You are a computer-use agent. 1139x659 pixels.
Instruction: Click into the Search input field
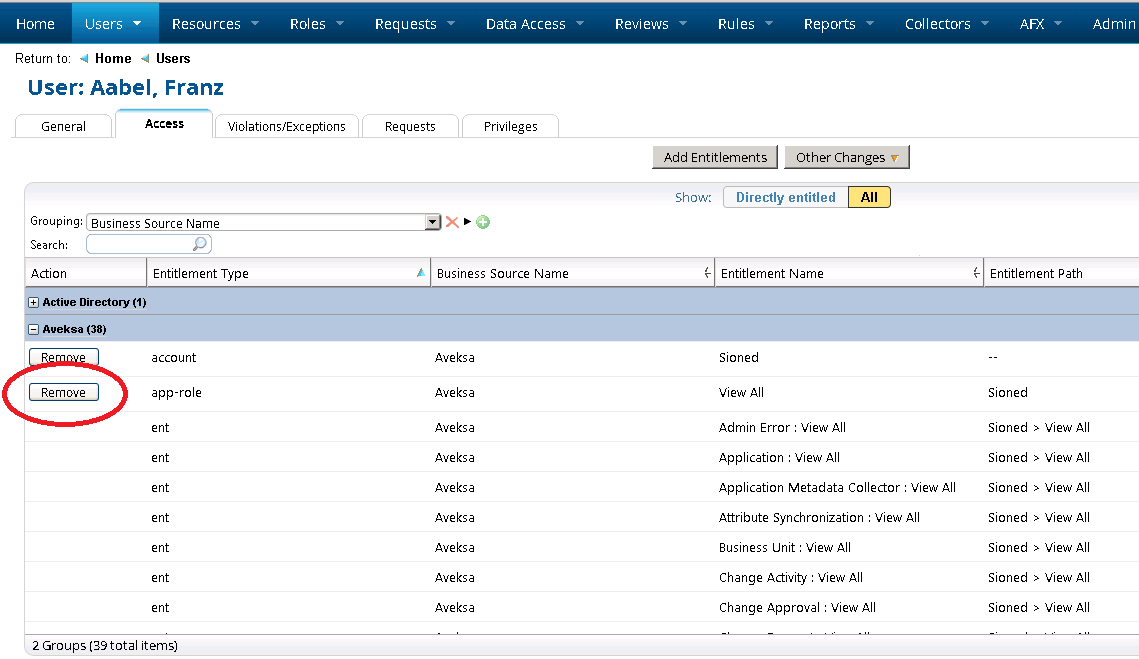coord(140,244)
